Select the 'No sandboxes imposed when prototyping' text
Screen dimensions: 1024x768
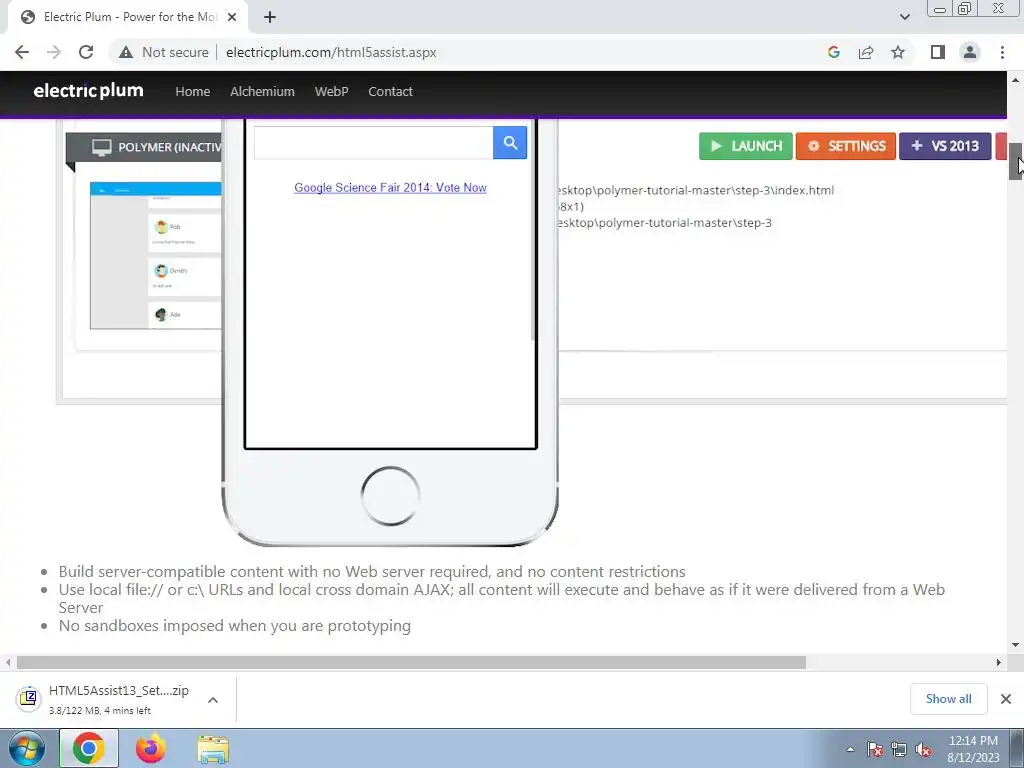(234, 626)
